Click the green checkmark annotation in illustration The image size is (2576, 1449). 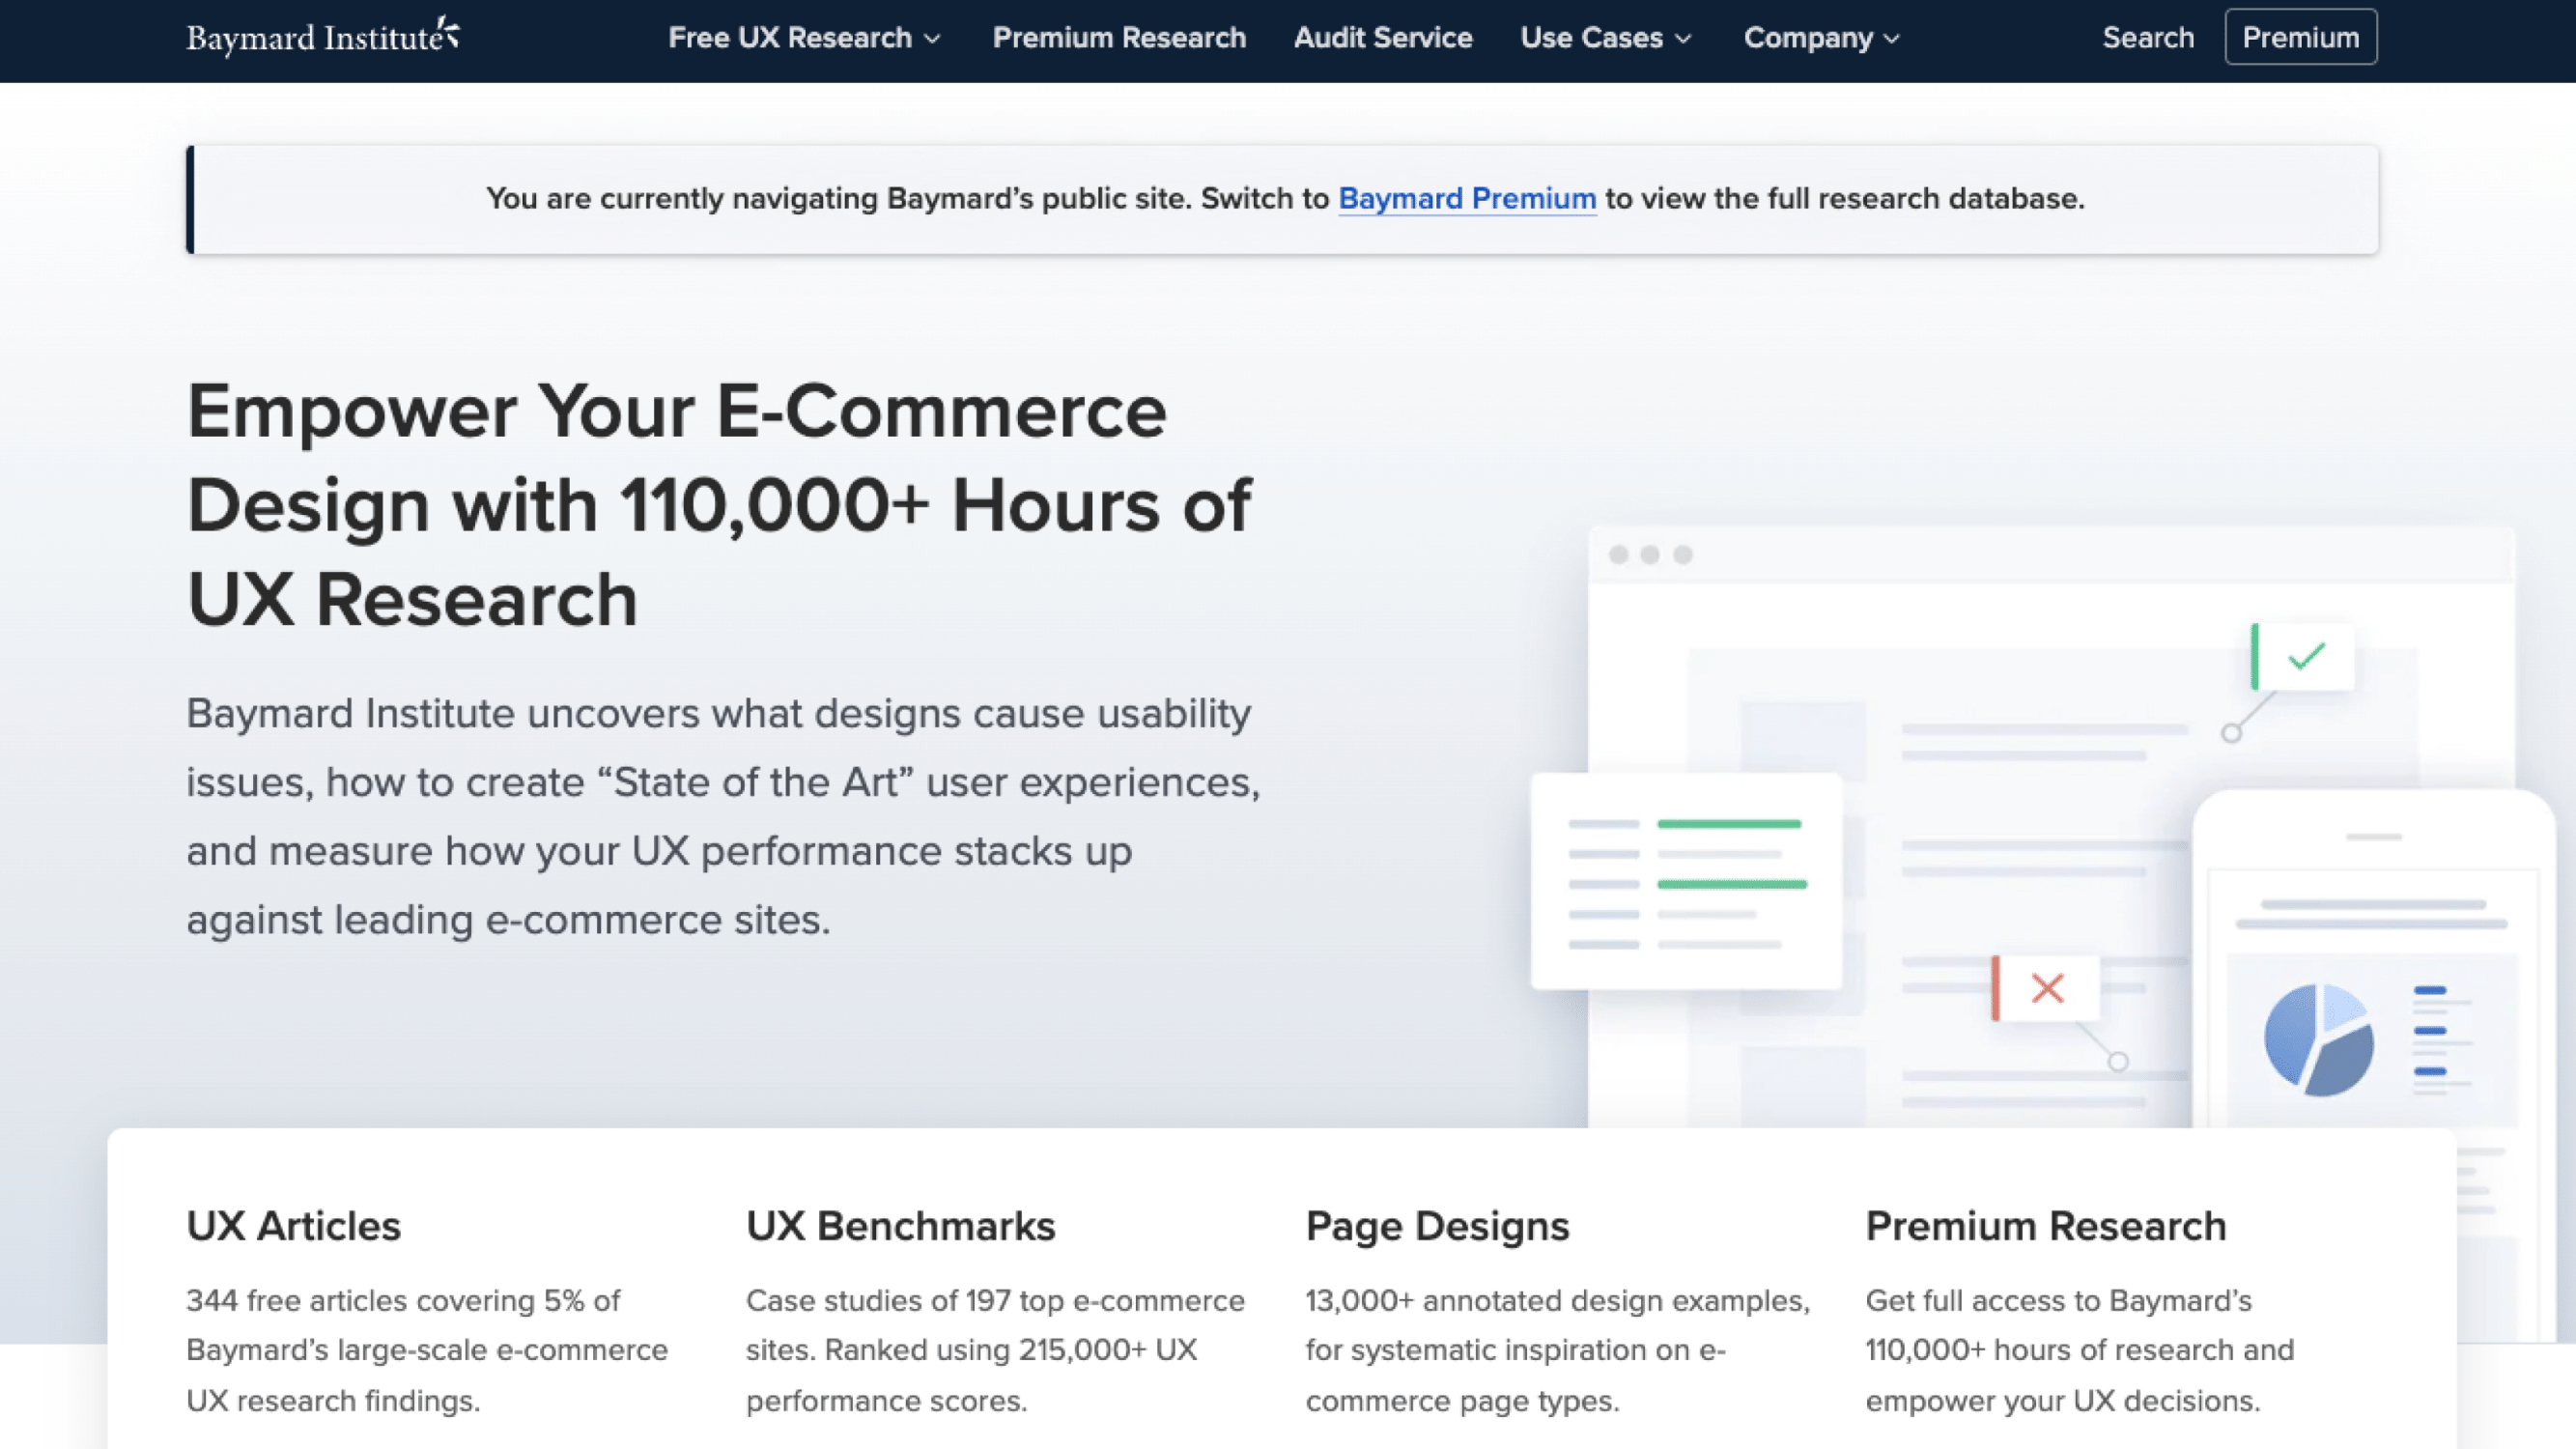[x=2304, y=656]
